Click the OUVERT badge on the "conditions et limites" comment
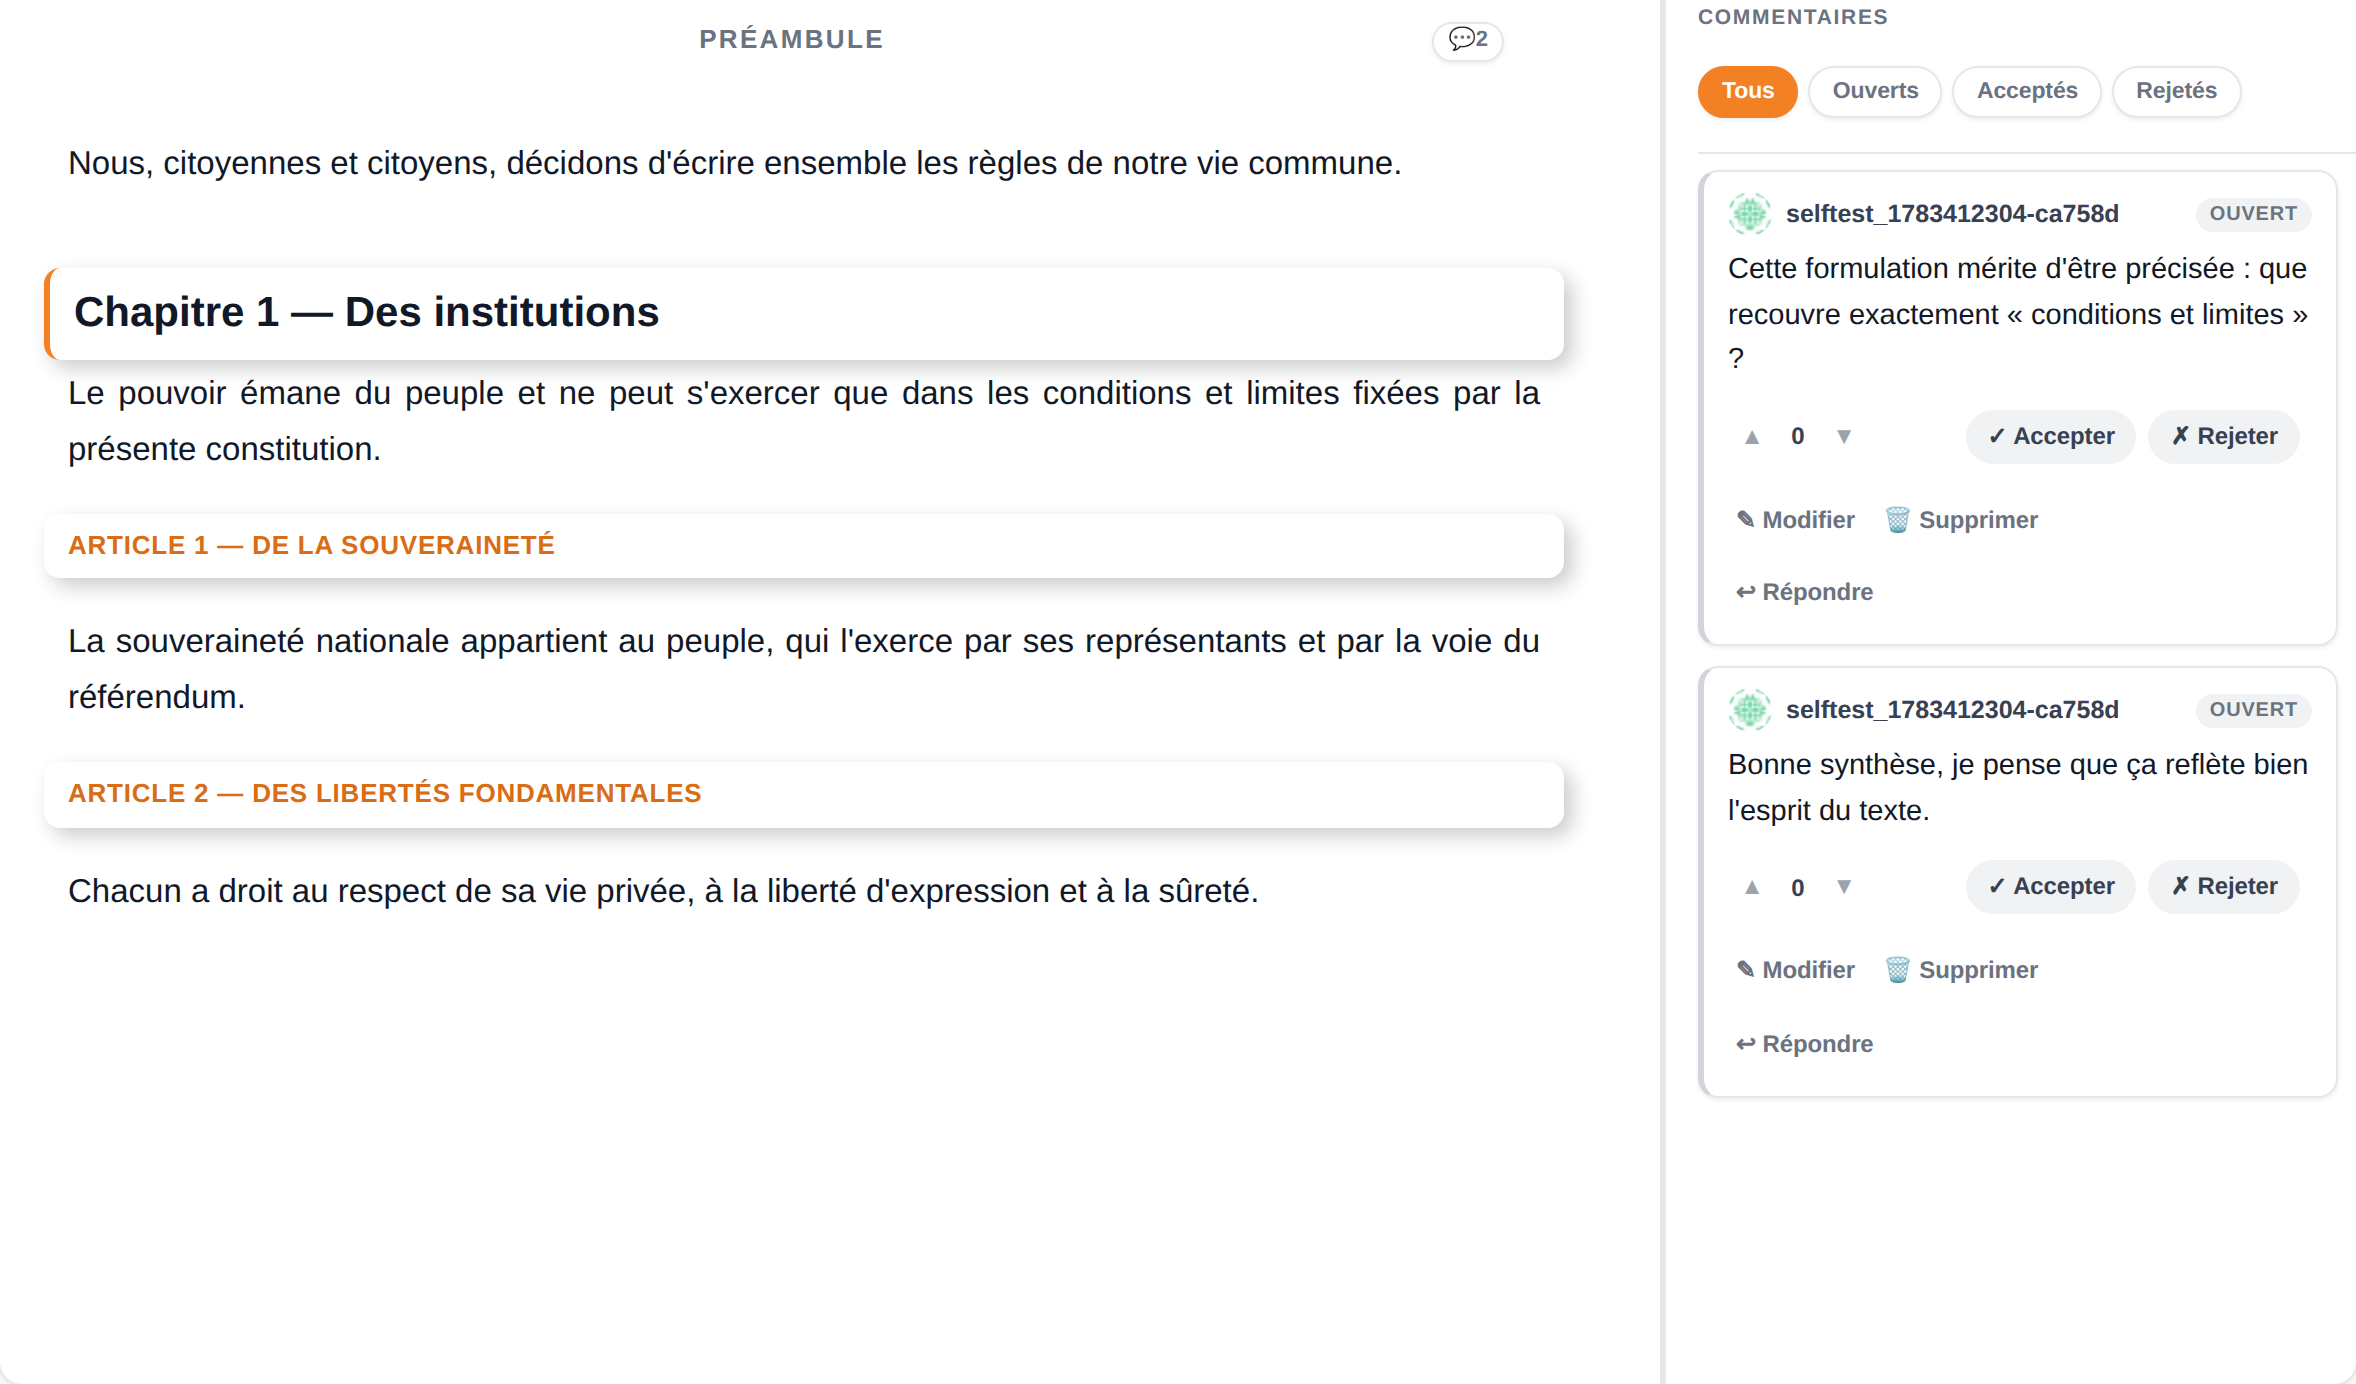2356x1384 pixels. click(x=2253, y=214)
